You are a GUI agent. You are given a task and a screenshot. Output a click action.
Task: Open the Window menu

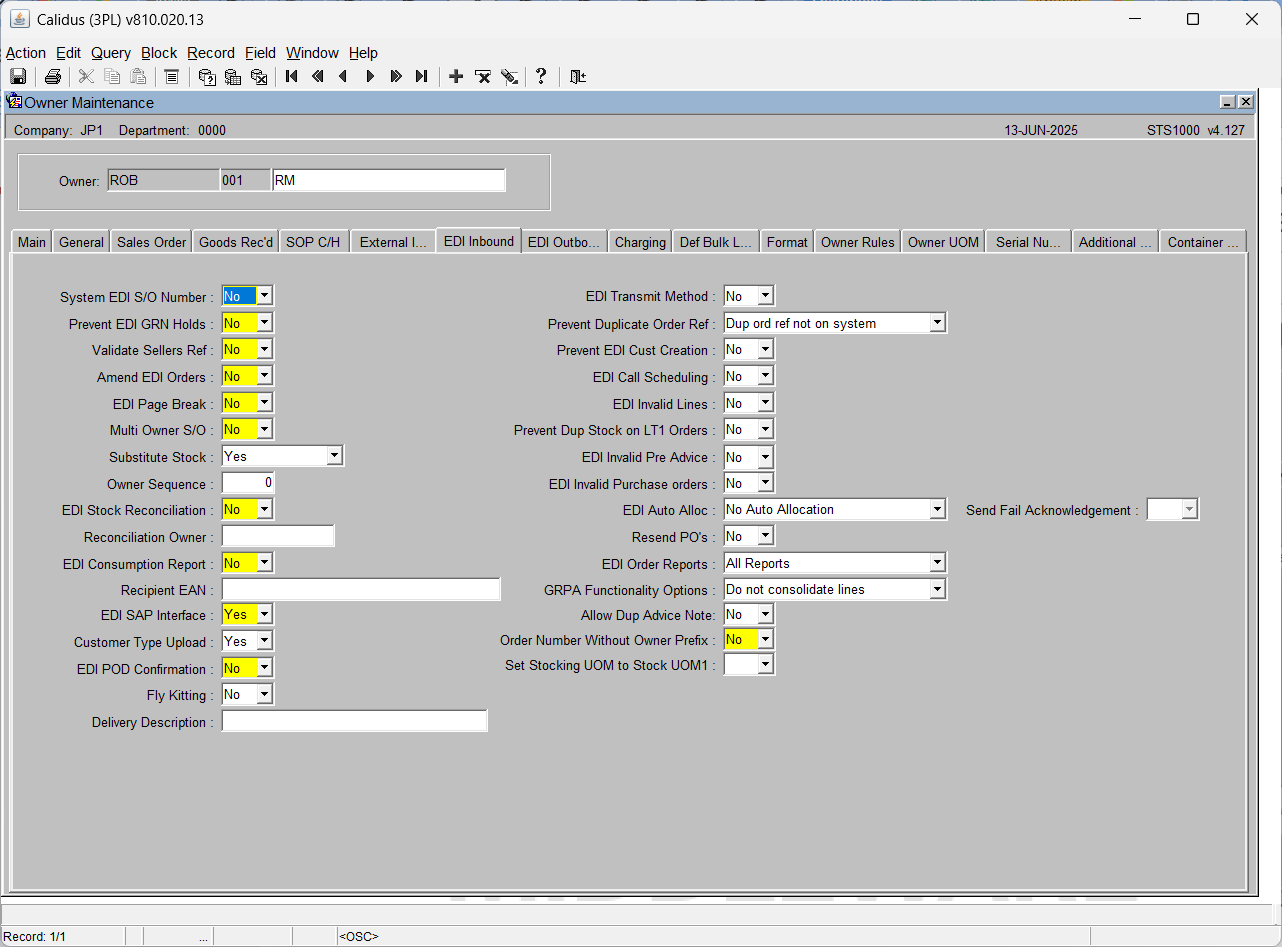[x=313, y=53]
